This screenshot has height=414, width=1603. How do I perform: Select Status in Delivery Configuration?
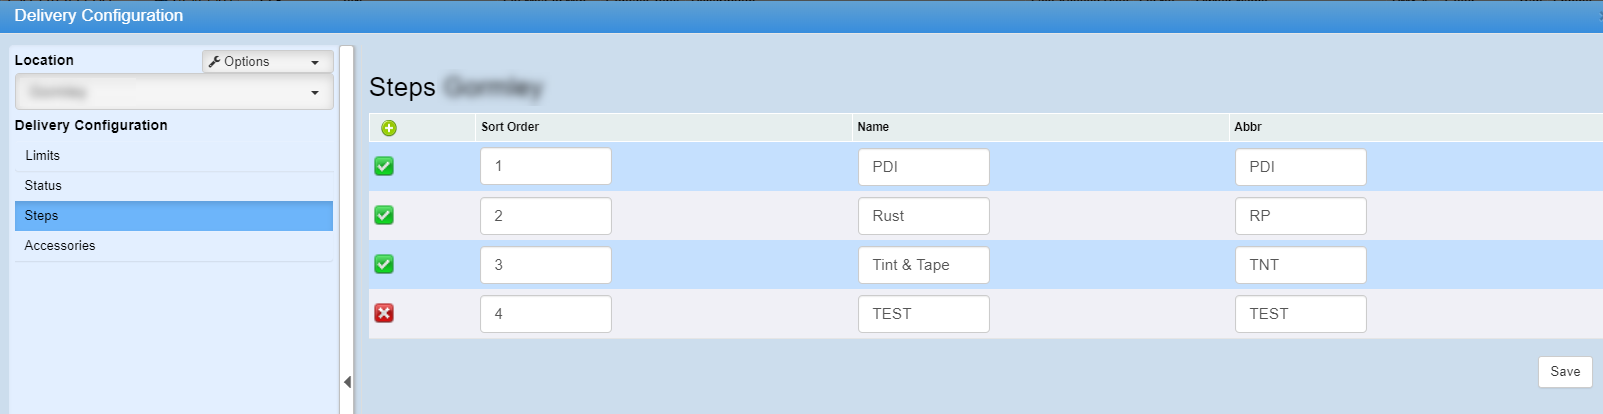point(43,186)
